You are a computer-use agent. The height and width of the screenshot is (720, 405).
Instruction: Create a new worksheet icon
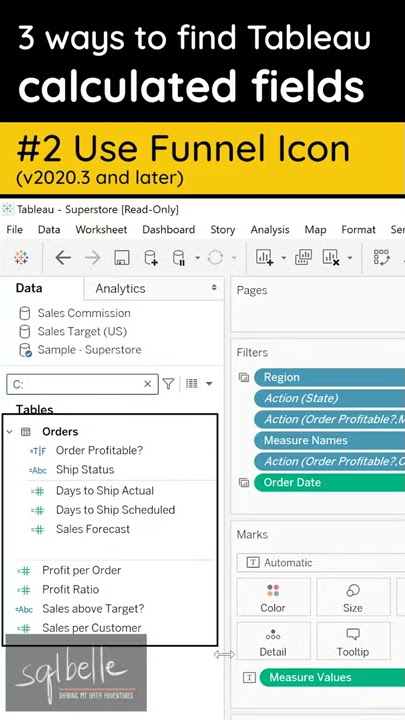264,257
